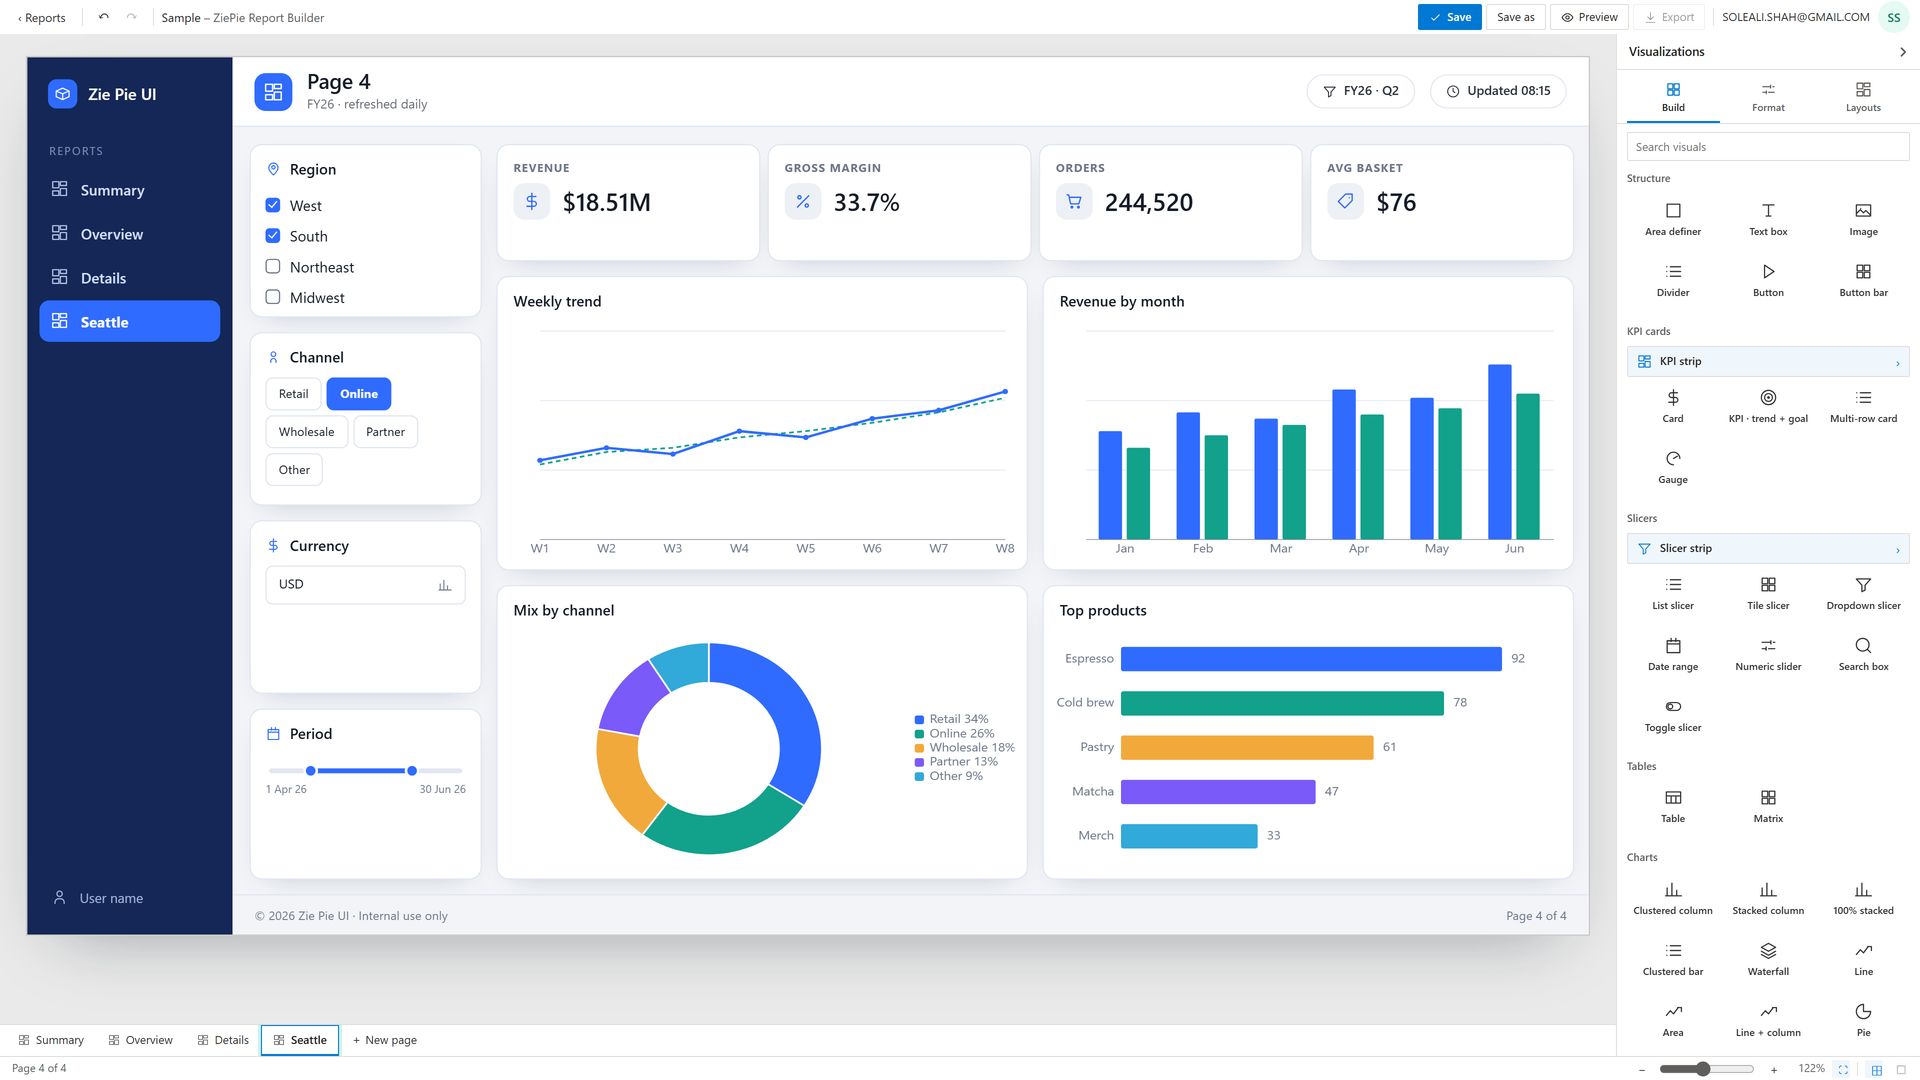The height and width of the screenshot is (1080, 1920).
Task: Add a Gauge visual
Action: (1672, 467)
